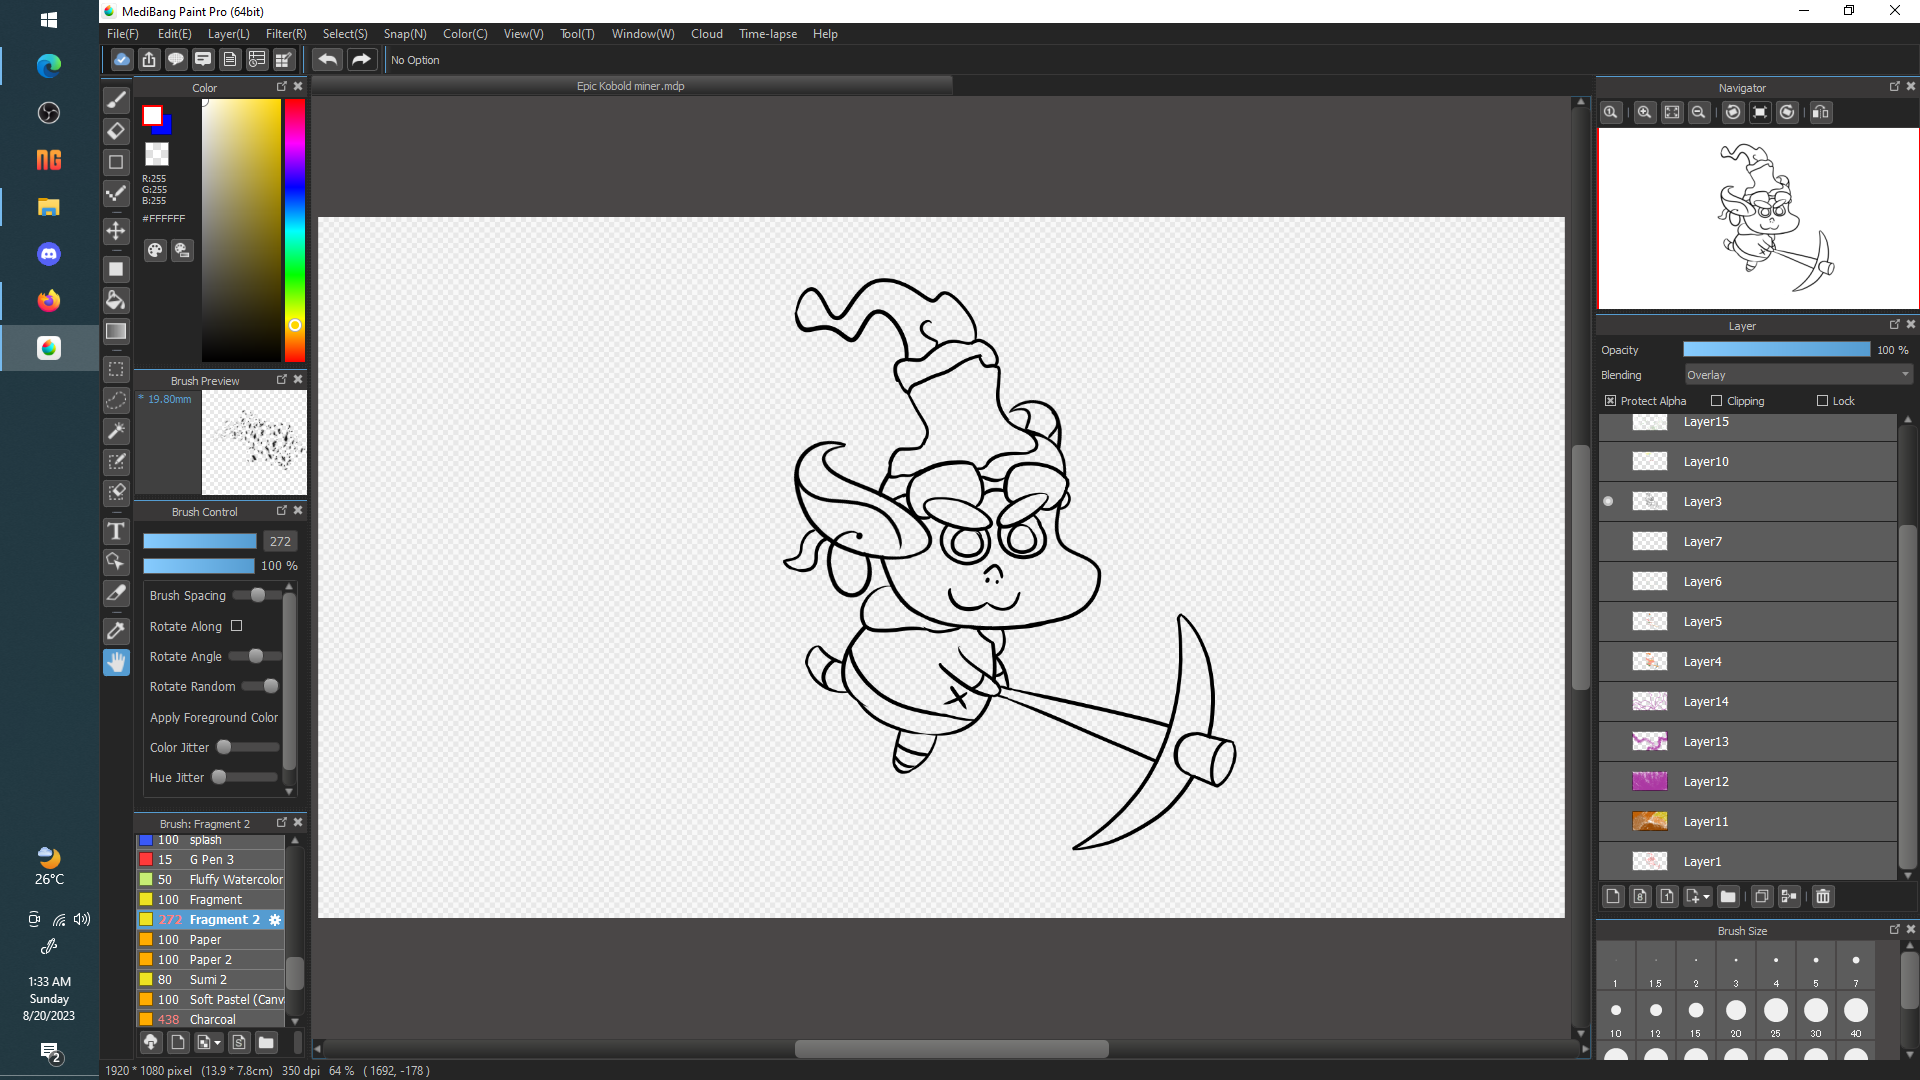This screenshot has height=1080, width=1920.
Task: Adjust the Brush Spacing slider
Action: [258, 595]
